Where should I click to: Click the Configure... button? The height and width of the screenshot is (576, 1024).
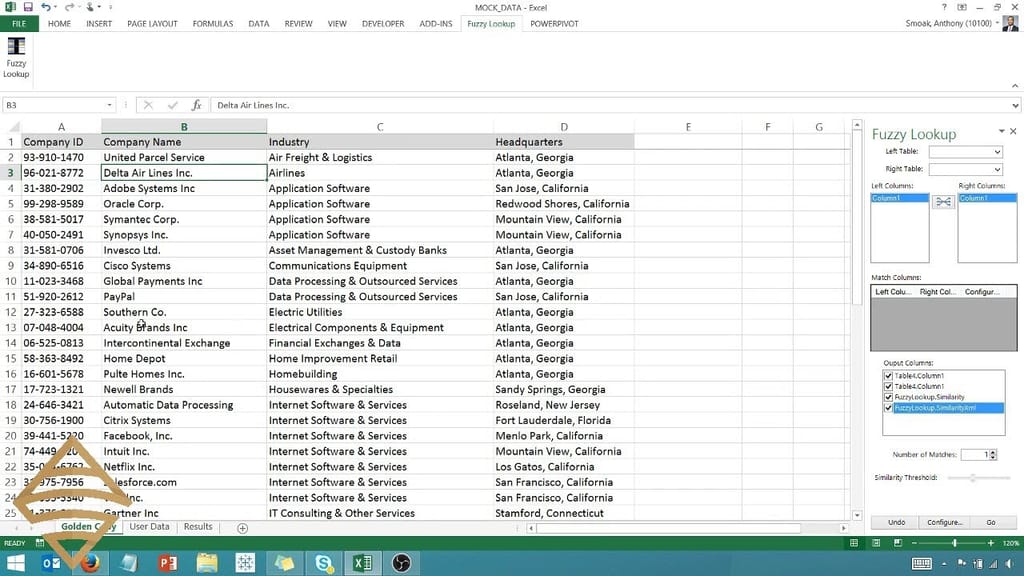pyautogui.click(x=944, y=522)
